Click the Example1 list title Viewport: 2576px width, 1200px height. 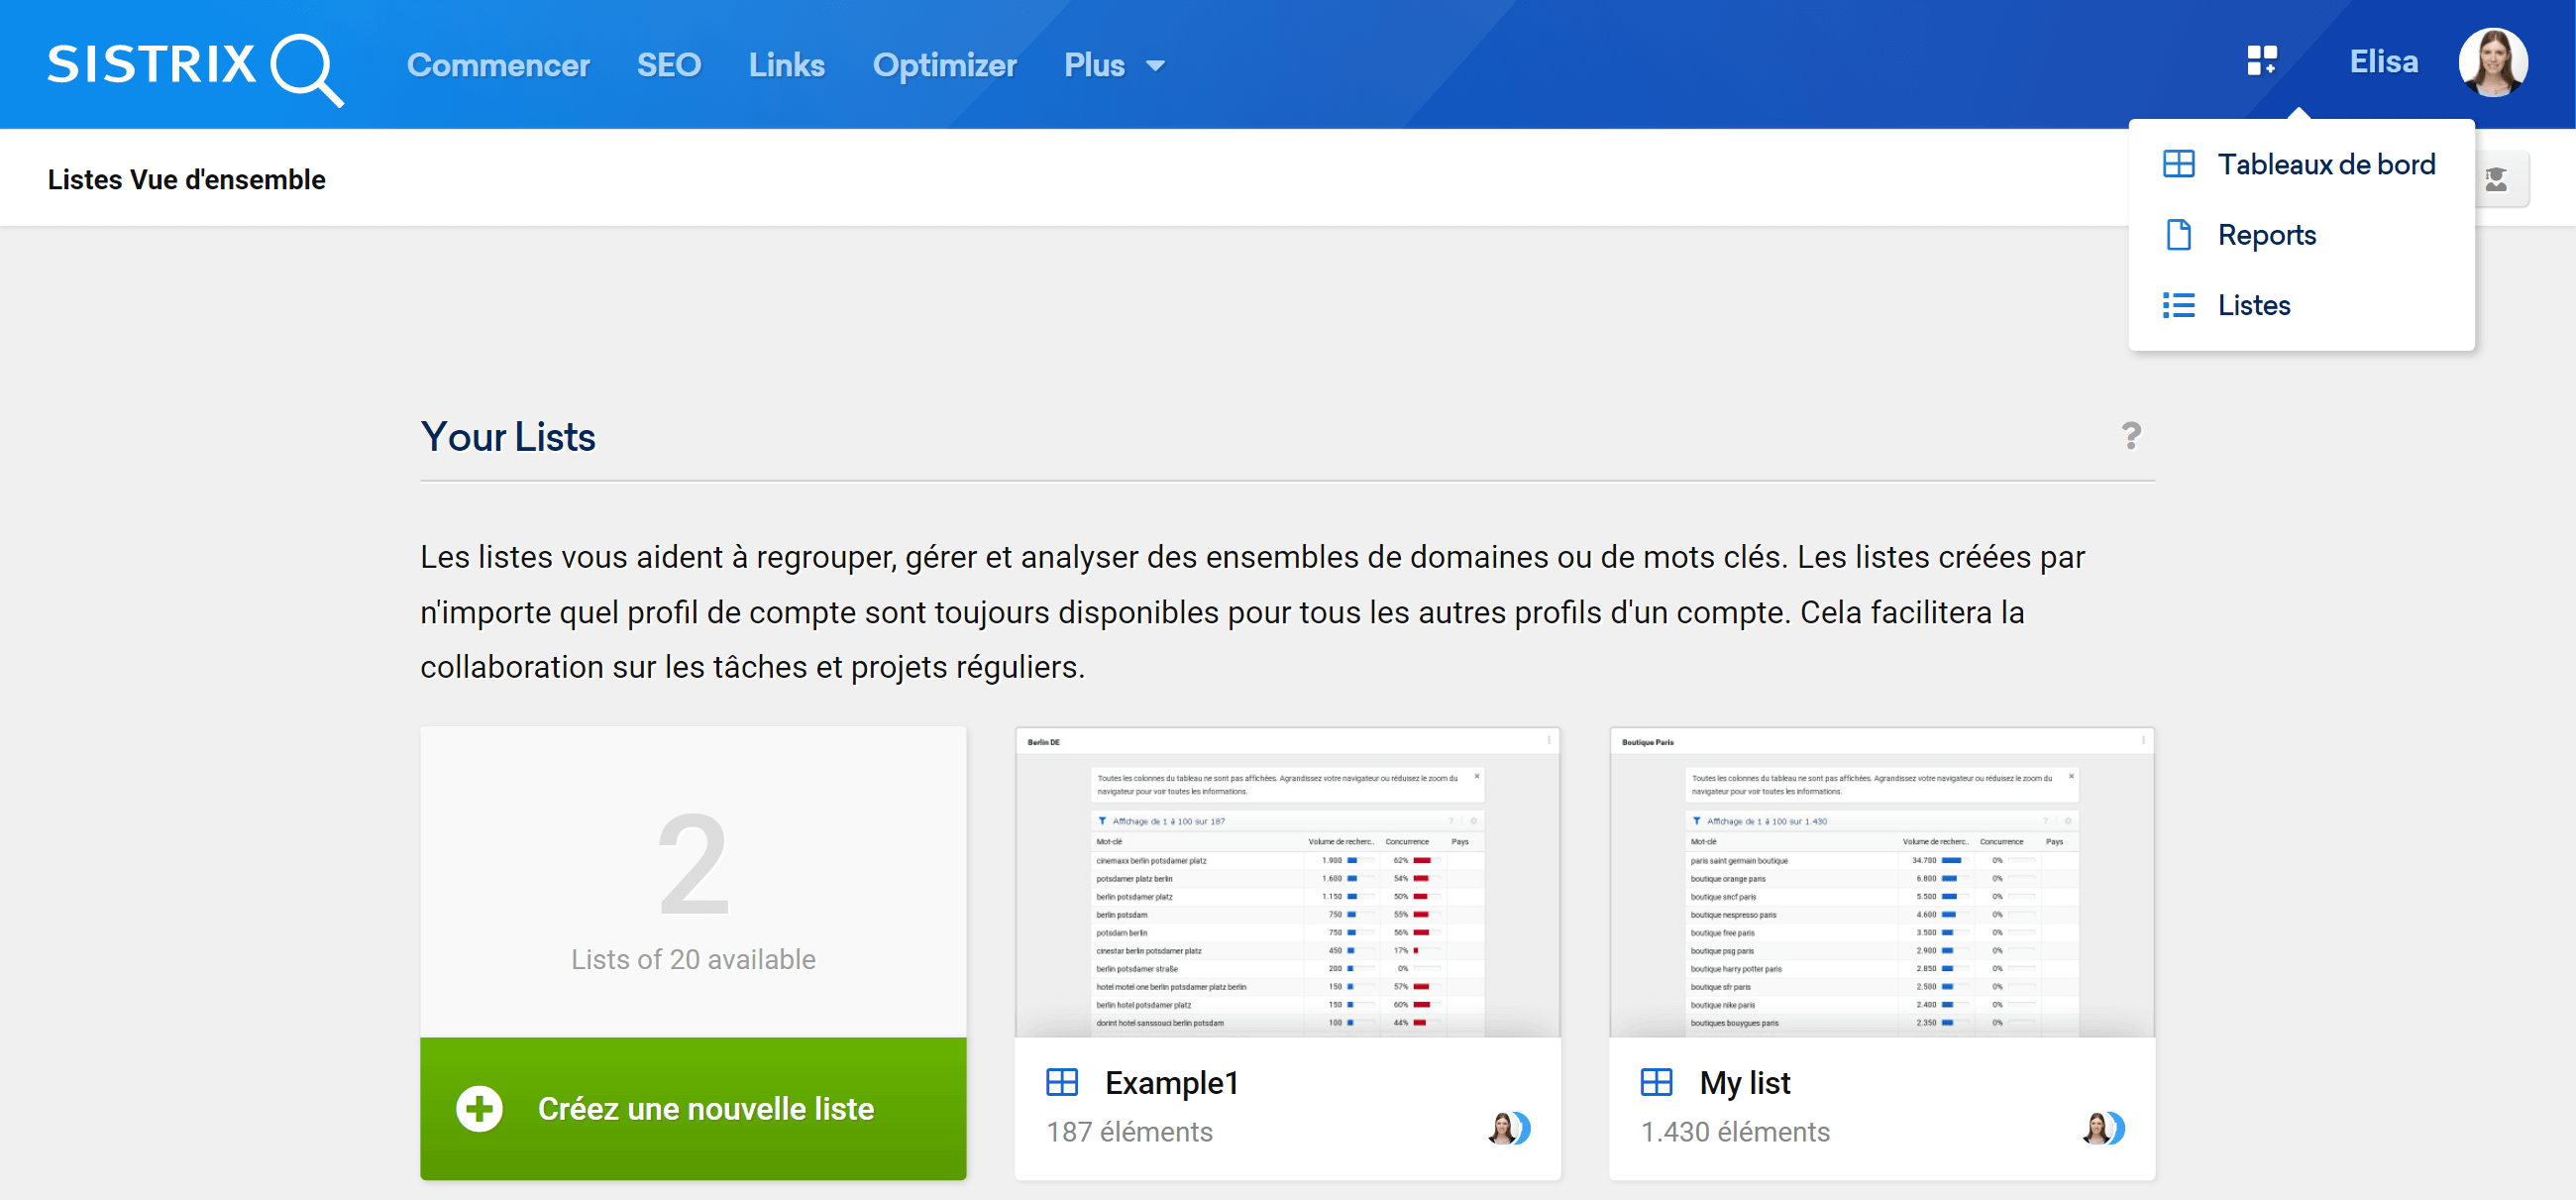tap(1172, 1083)
